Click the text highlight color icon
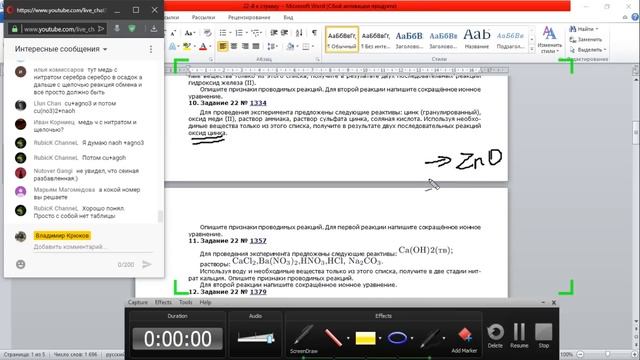 click(187, 47)
